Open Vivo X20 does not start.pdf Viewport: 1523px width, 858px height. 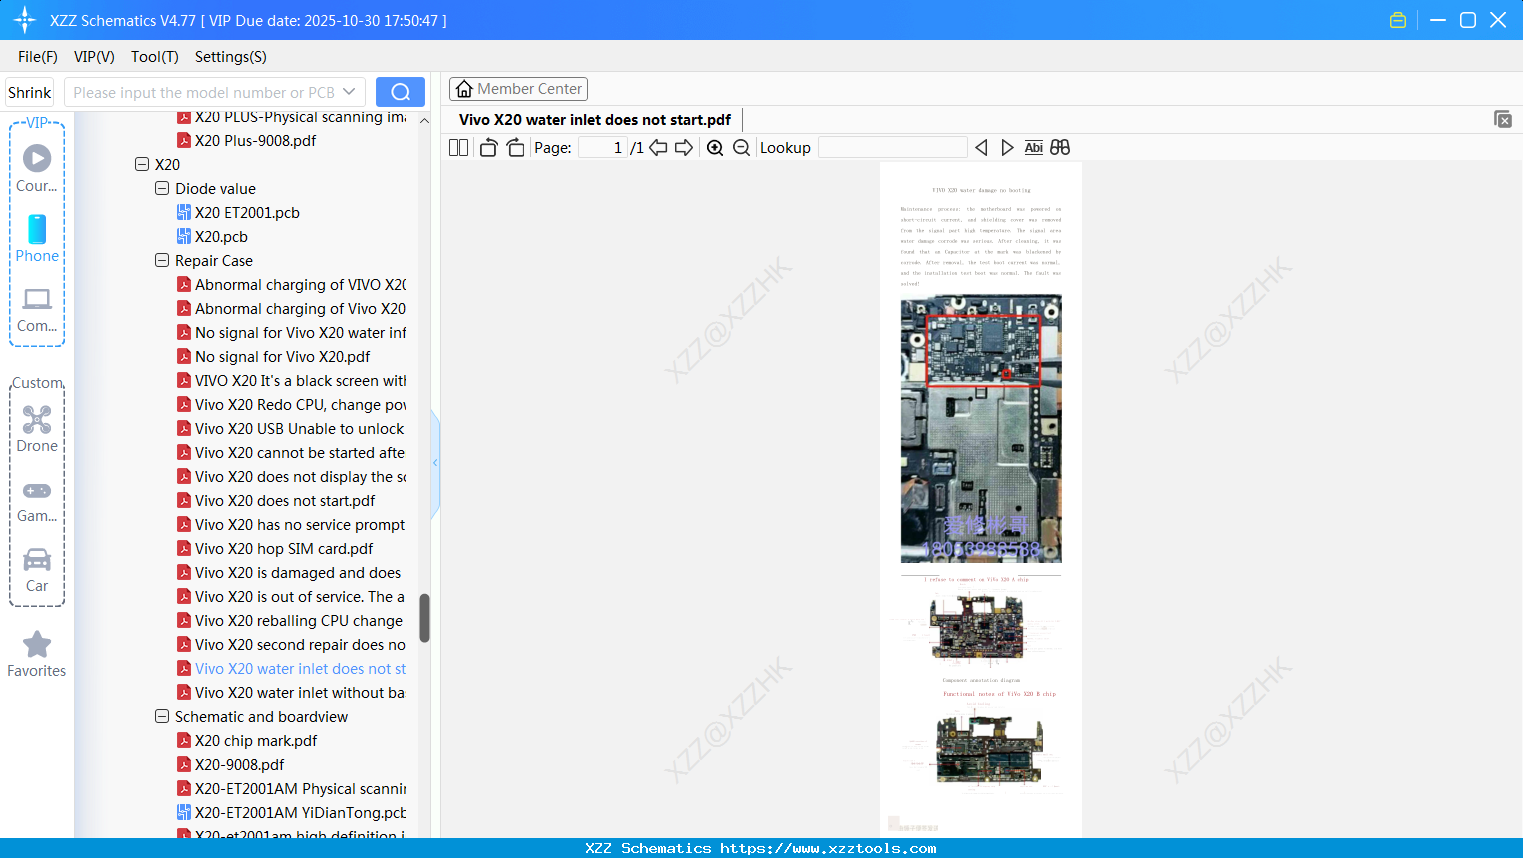coord(285,501)
